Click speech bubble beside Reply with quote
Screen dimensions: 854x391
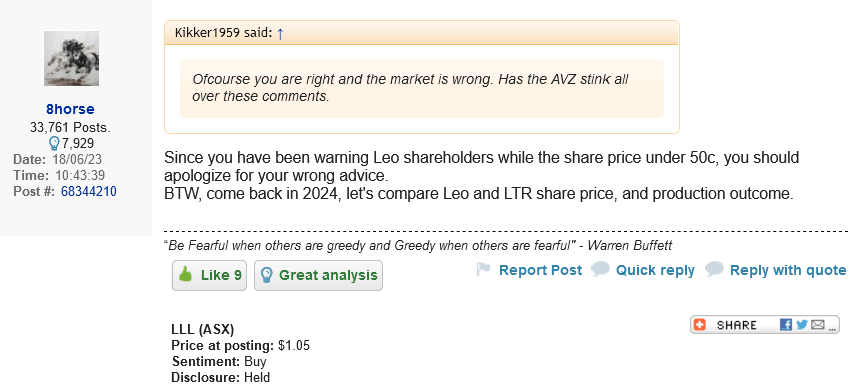714,270
